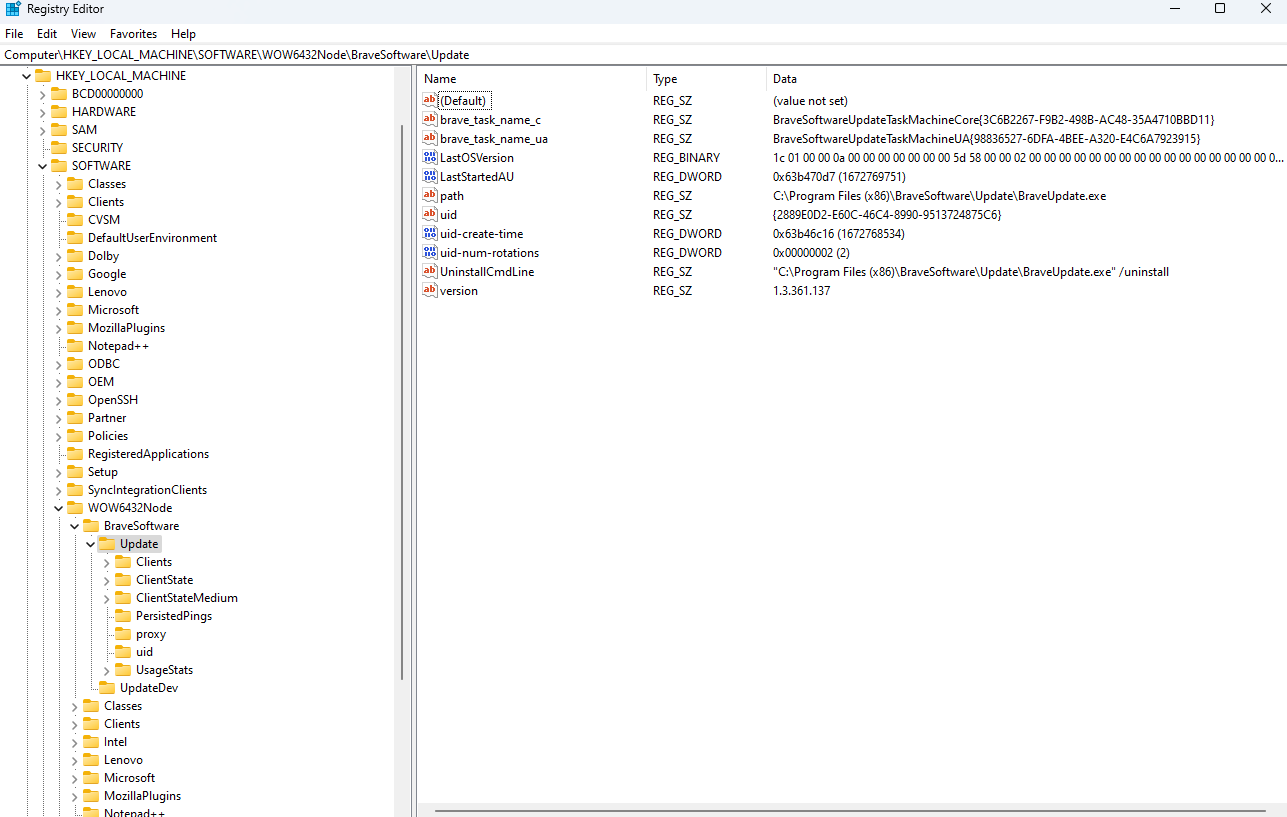Collapse the BraveSoftware key
The height and width of the screenshot is (817, 1287).
[x=74, y=526]
